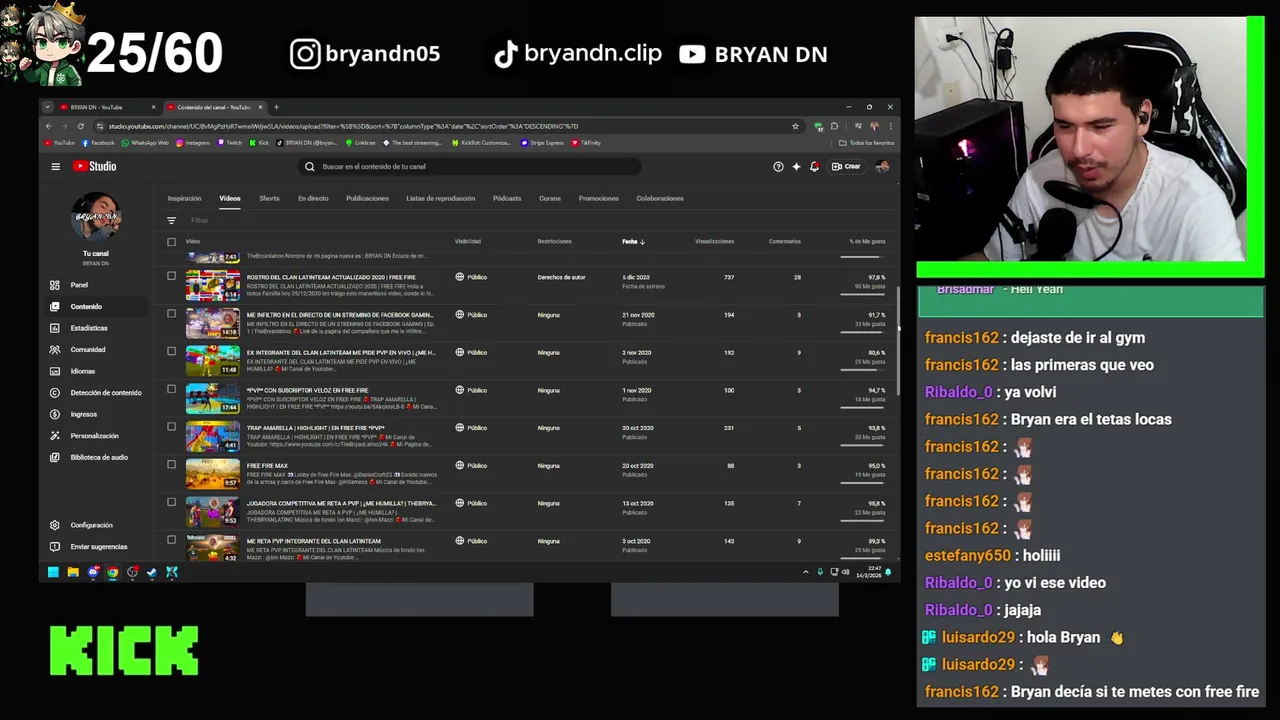Open Personalización in the sidebar

(95, 436)
